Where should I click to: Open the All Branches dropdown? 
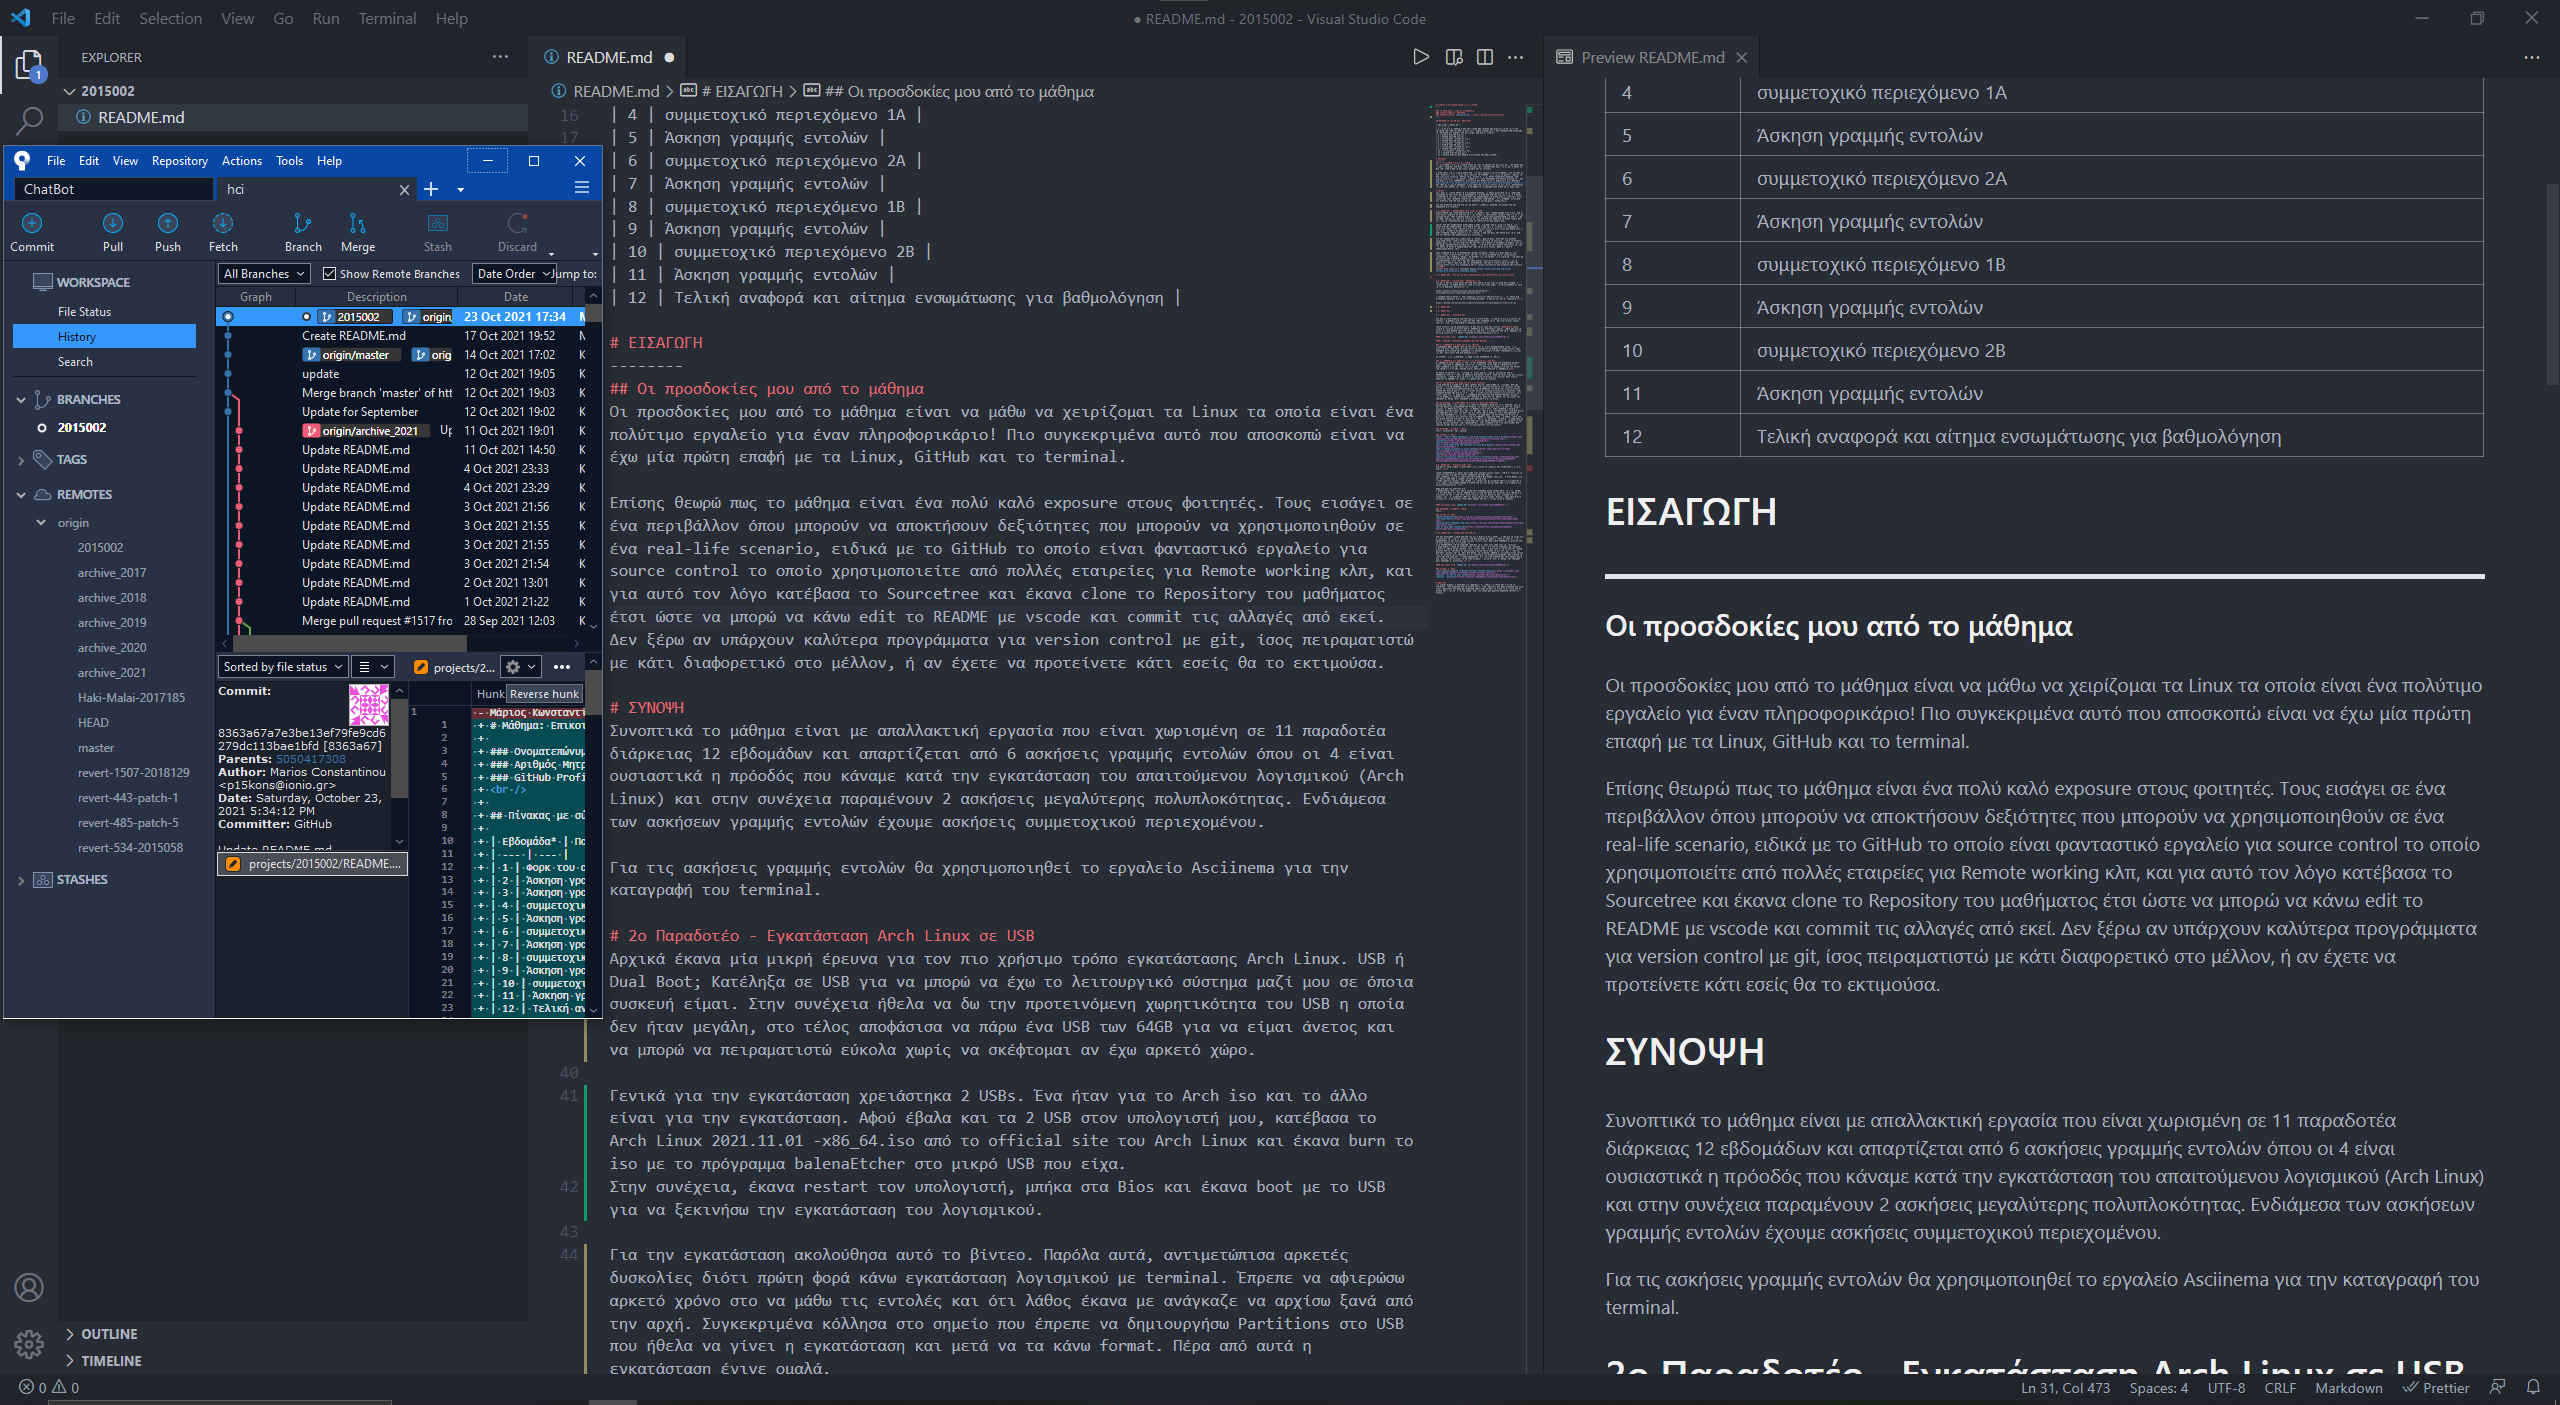pyautogui.click(x=265, y=273)
